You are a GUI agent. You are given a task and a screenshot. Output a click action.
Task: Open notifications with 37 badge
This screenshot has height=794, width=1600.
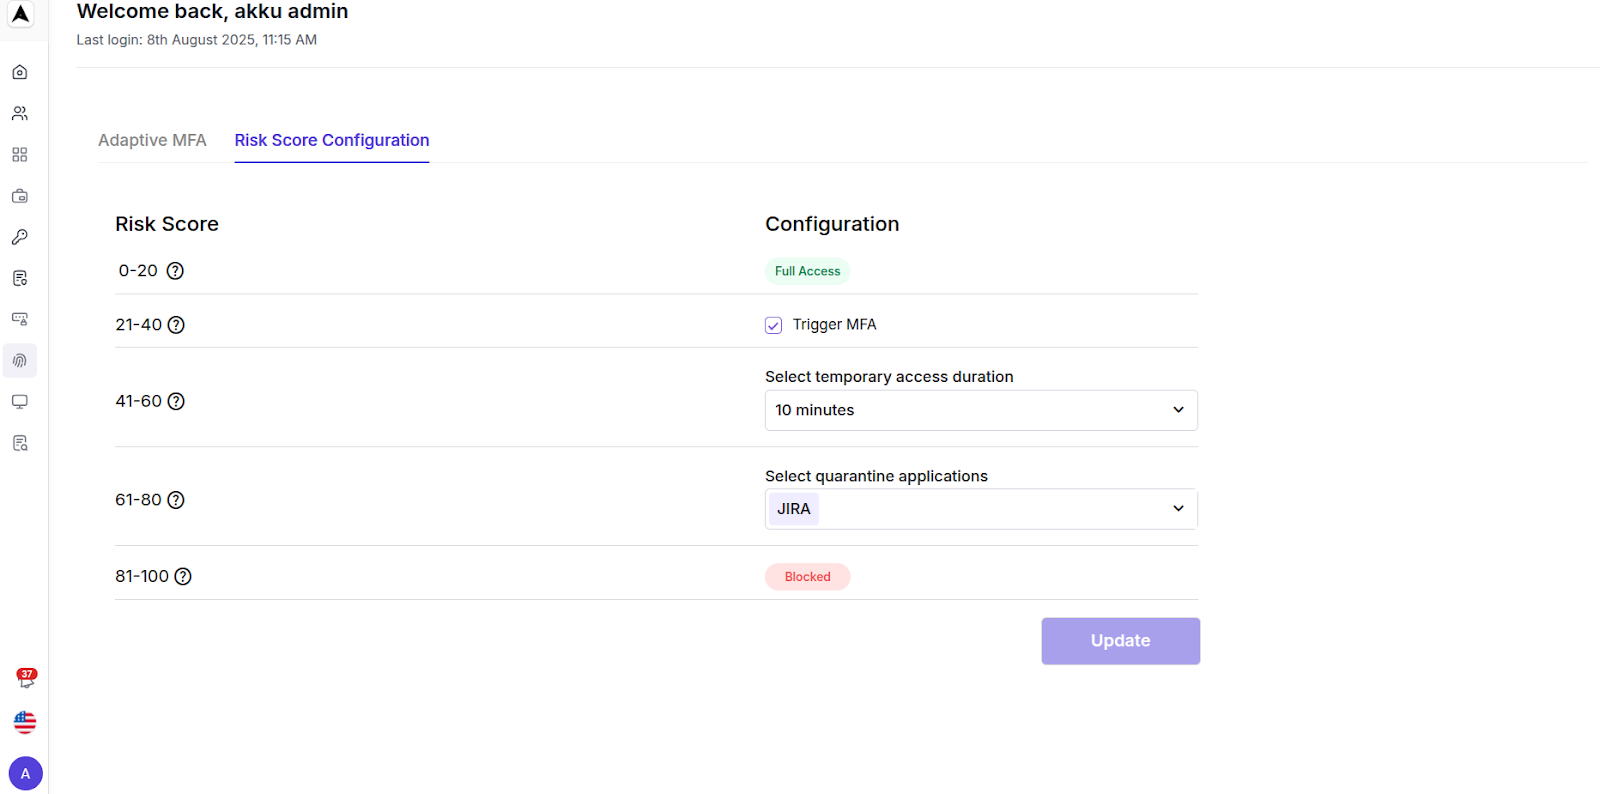tap(26, 678)
